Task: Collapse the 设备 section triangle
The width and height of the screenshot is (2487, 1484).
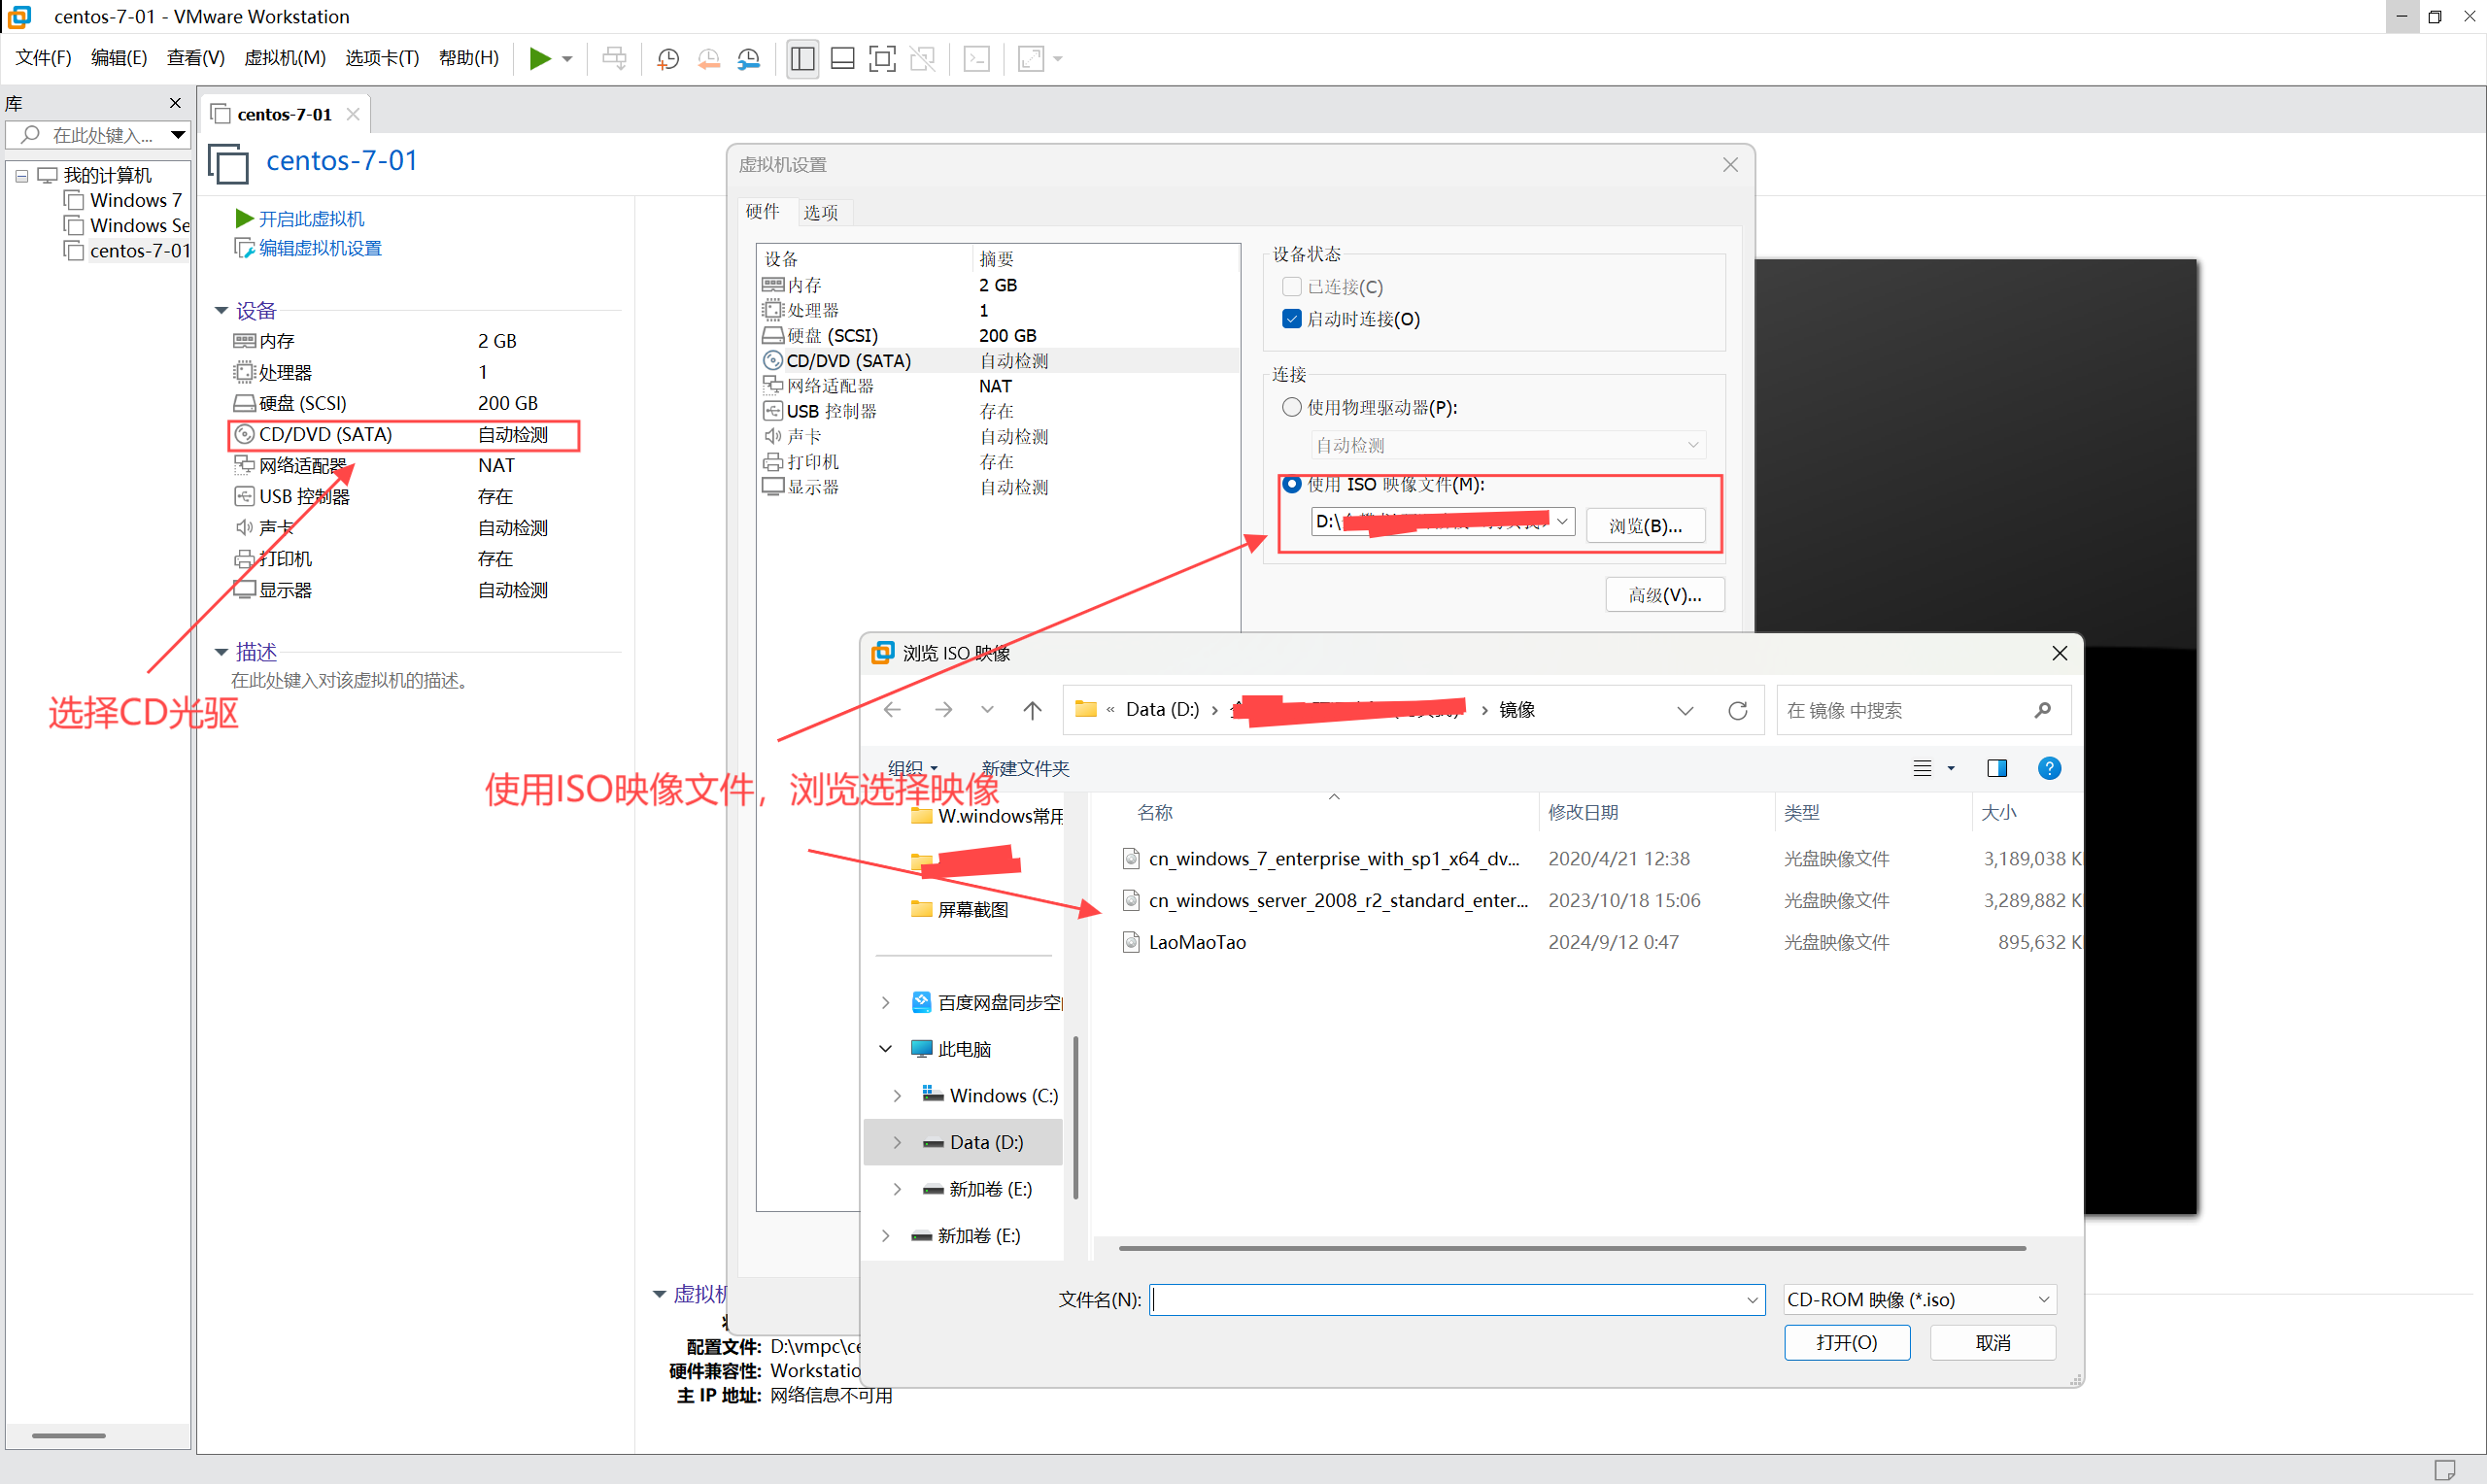Action: [221, 311]
